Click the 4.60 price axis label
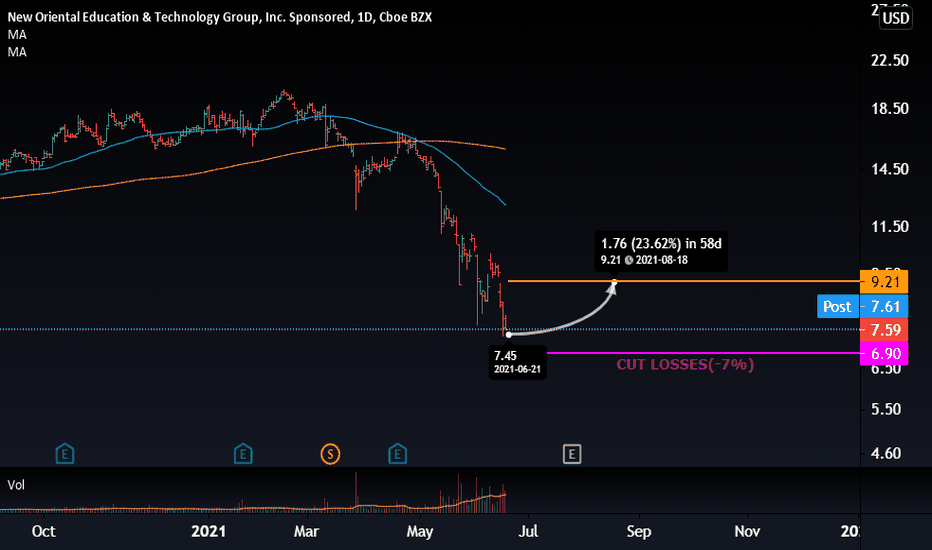Screen dimensions: 932x550 click(x=886, y=454)
